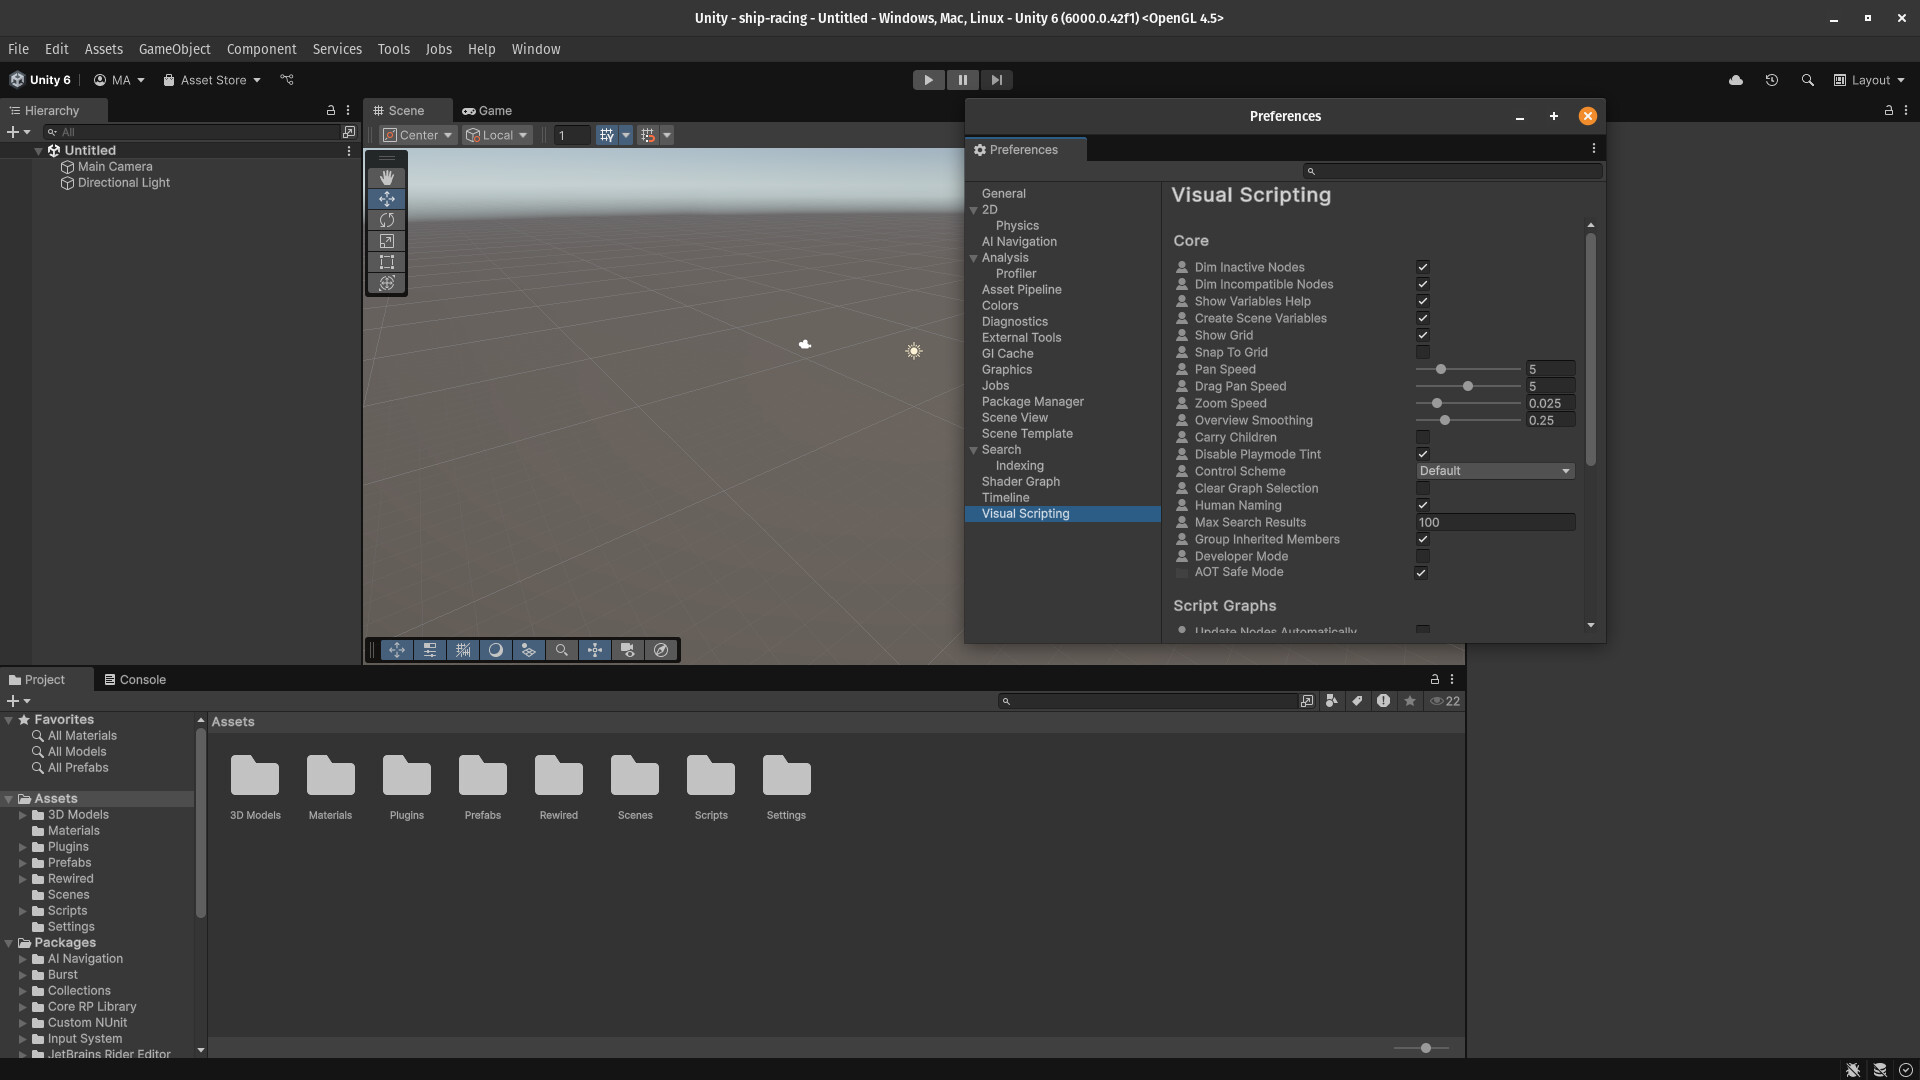Screen dimensions: 1920x1080
Task: Disable Show Variables Help option
Action: pos(1422,301)
